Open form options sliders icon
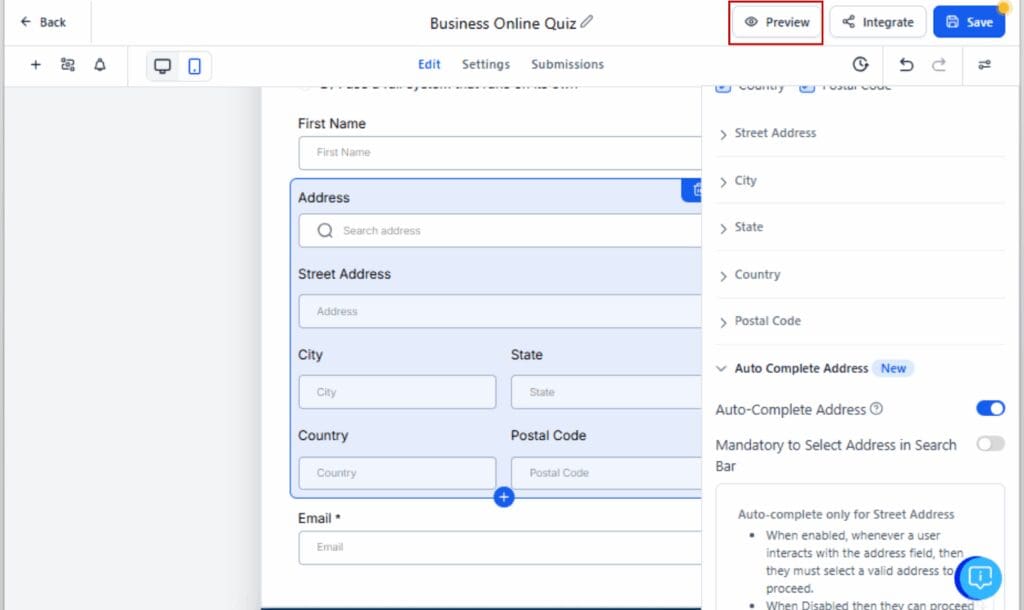Screen dimensions: 1024x610 click(984, 63)
